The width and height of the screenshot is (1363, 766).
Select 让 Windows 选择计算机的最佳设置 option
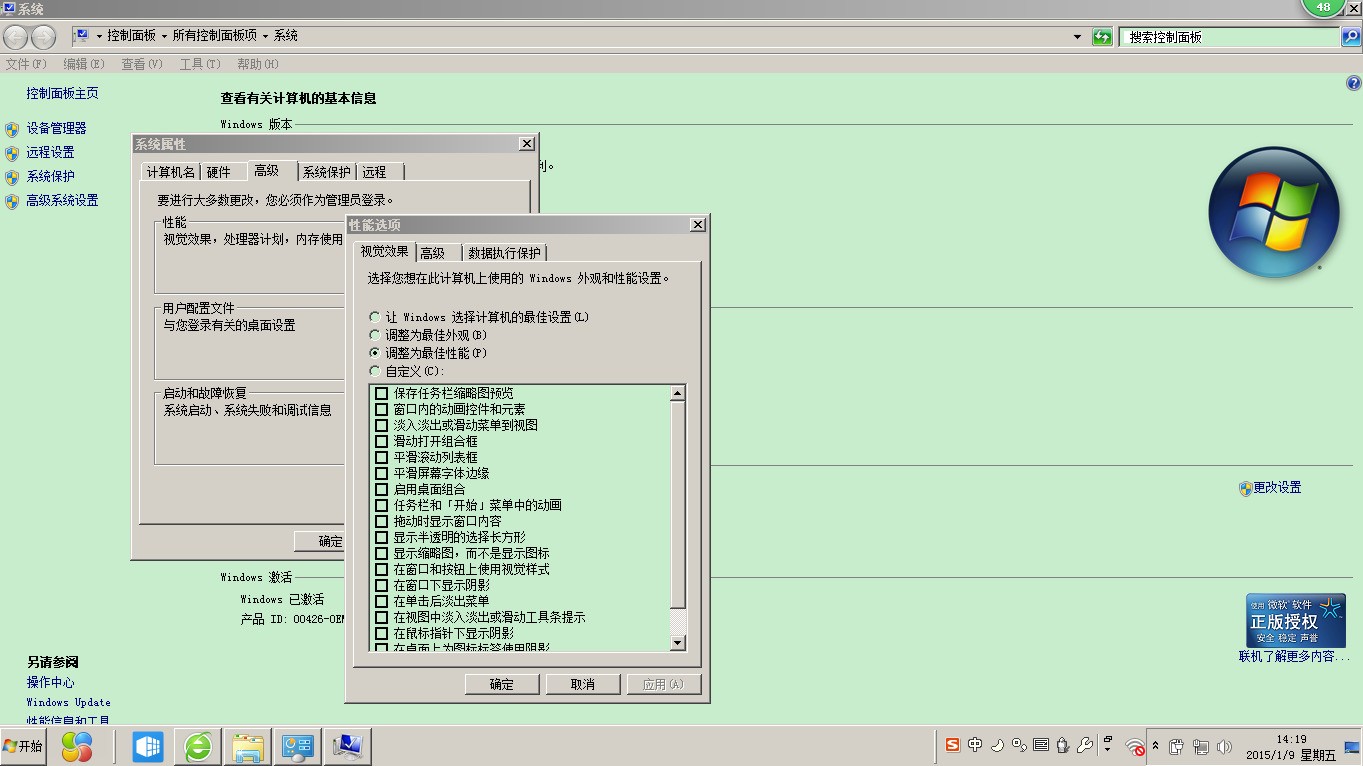(375, 317)
